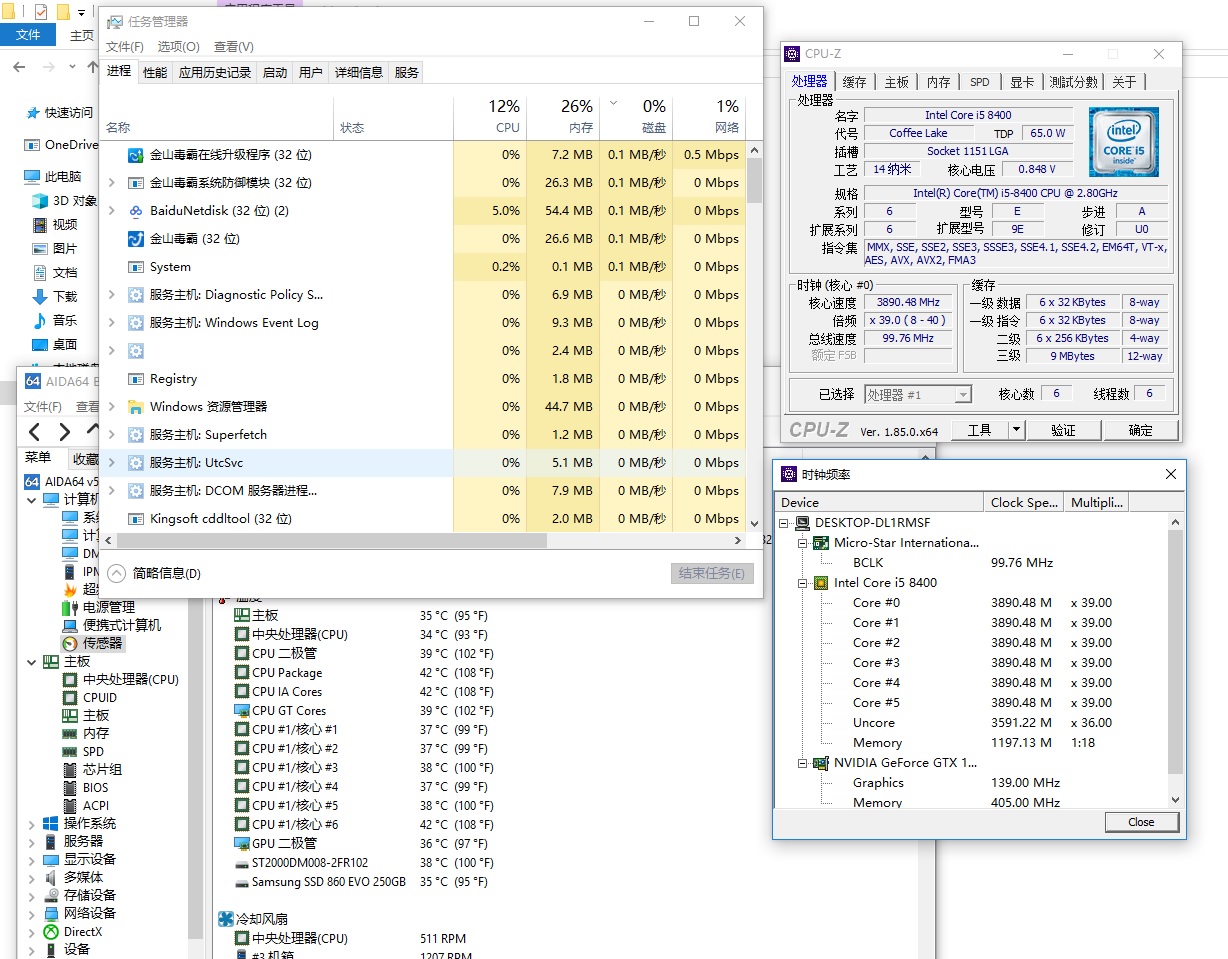Click the 网络设备 icon in AIDA64 tree
This screenshot has height=959, width=1228.
[51, 913]
